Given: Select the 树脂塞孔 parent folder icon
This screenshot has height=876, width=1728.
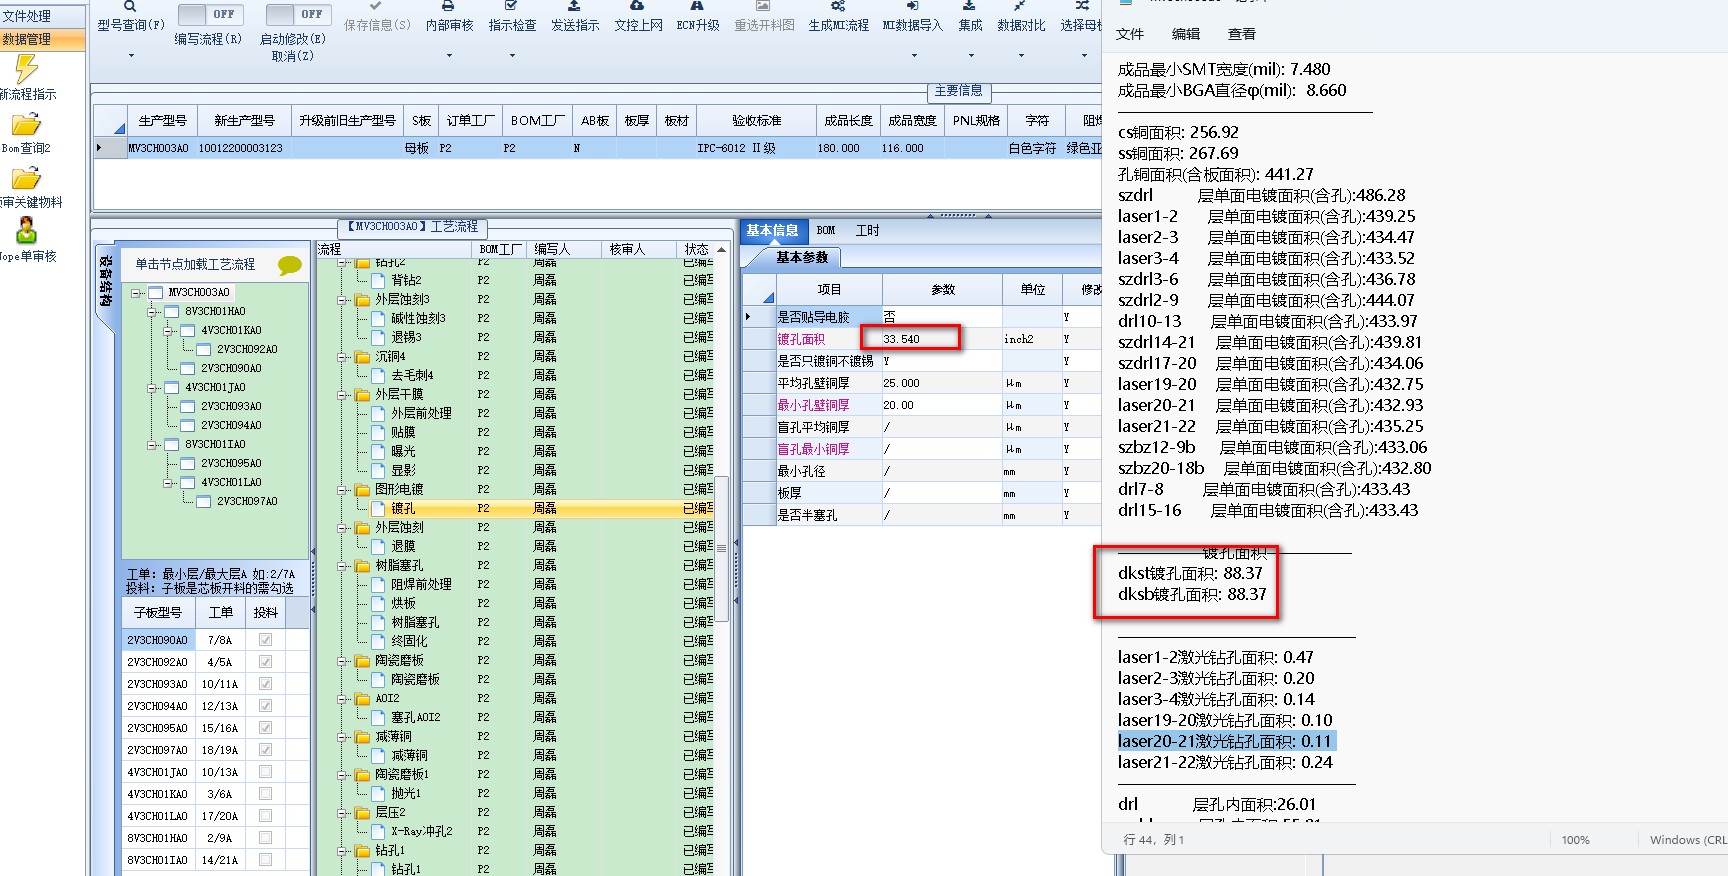Looking at the screenshot, I should tap(363, 566).
